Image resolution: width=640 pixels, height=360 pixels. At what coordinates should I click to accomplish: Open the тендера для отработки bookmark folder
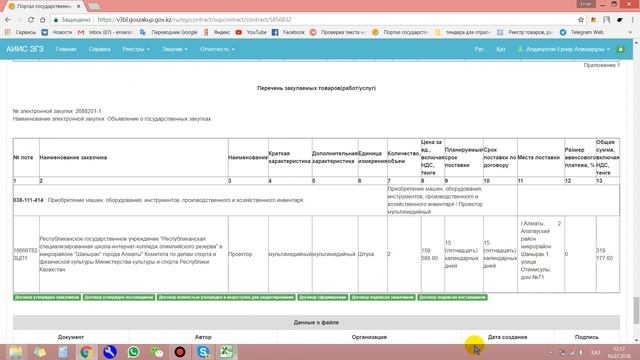click(x=462, y=32)
